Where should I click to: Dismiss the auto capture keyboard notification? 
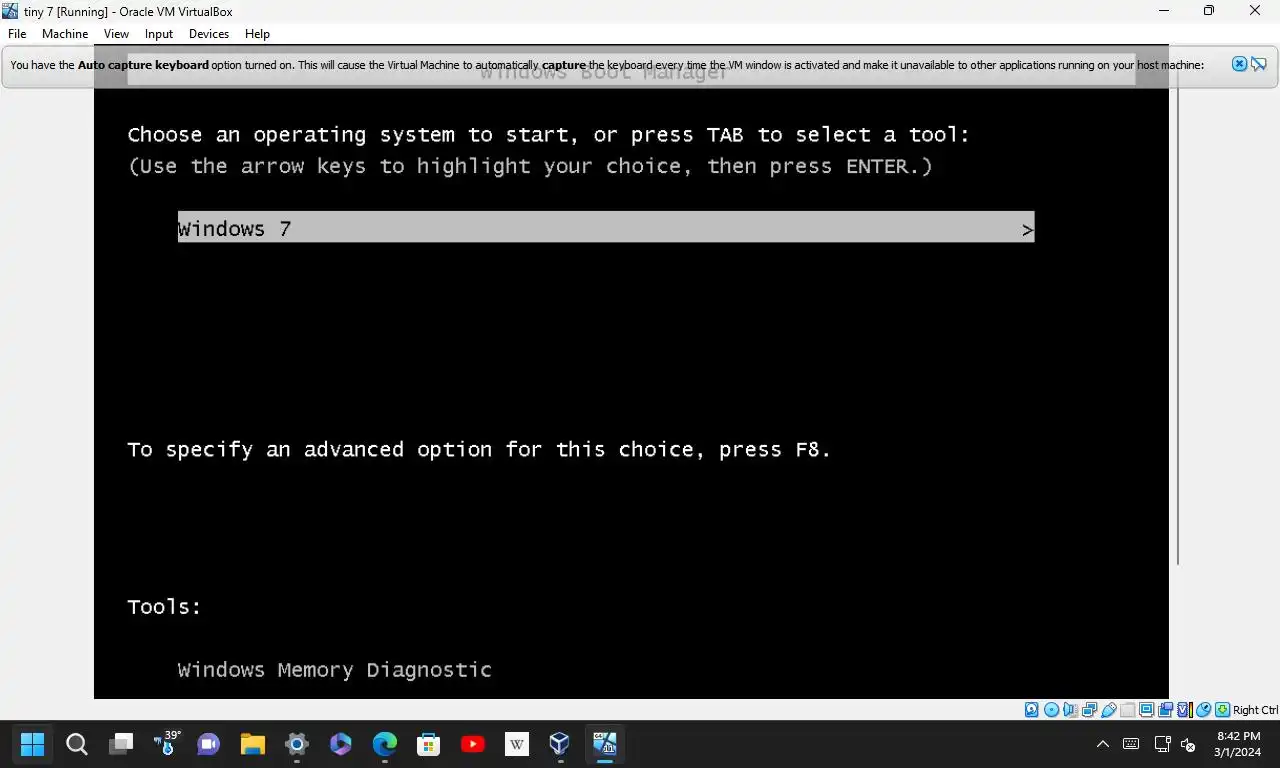(x=1239, y=64)
